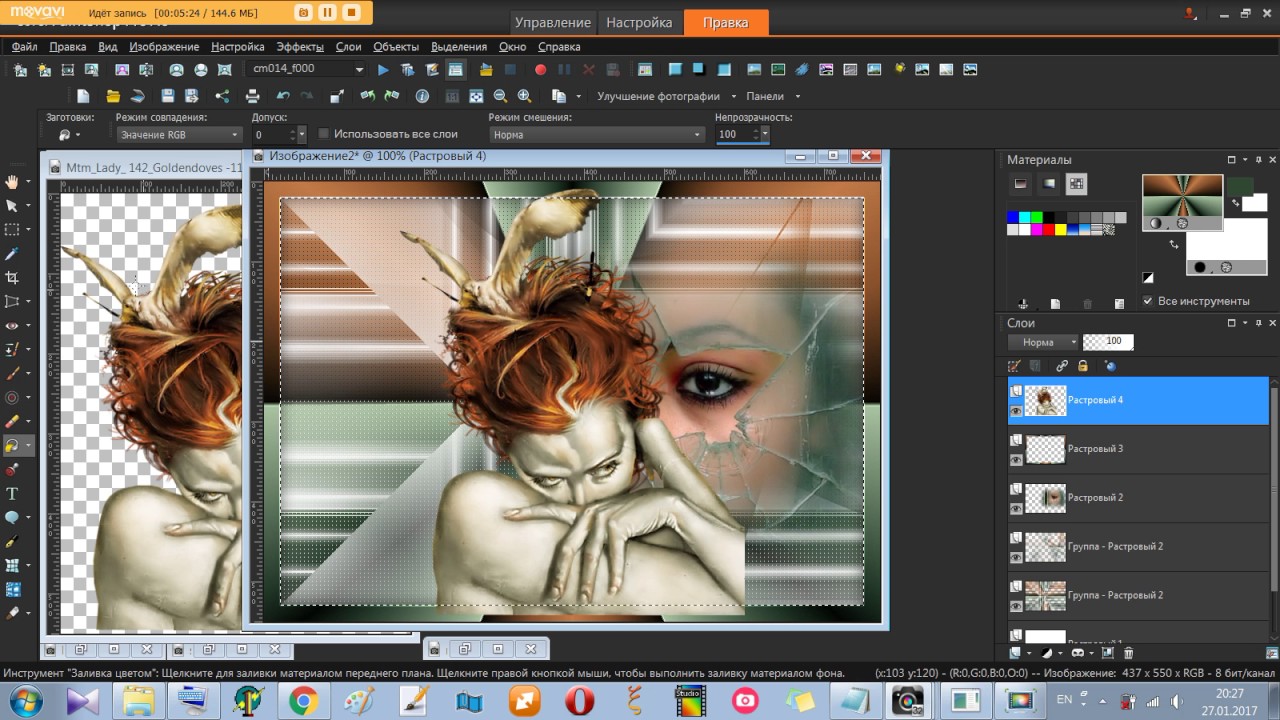This screenshot has height=720, width=1280.
Task: Select the Text tool
Action: [x=12, y=494]
